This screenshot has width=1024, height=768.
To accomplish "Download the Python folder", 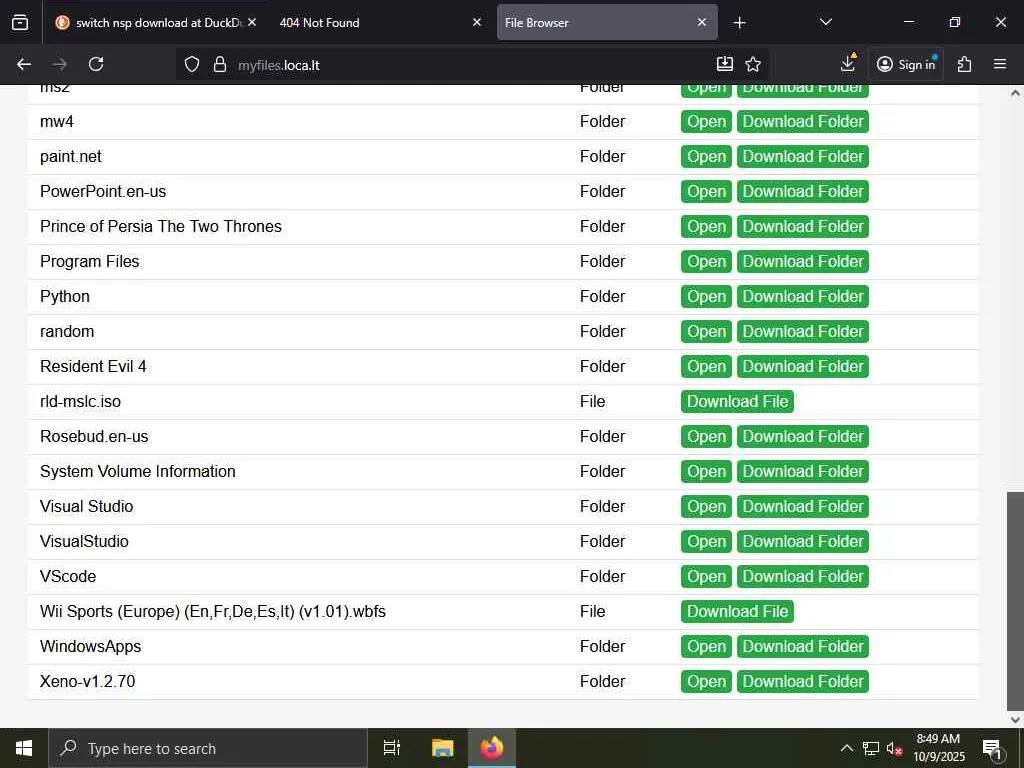I will [803, 296].
